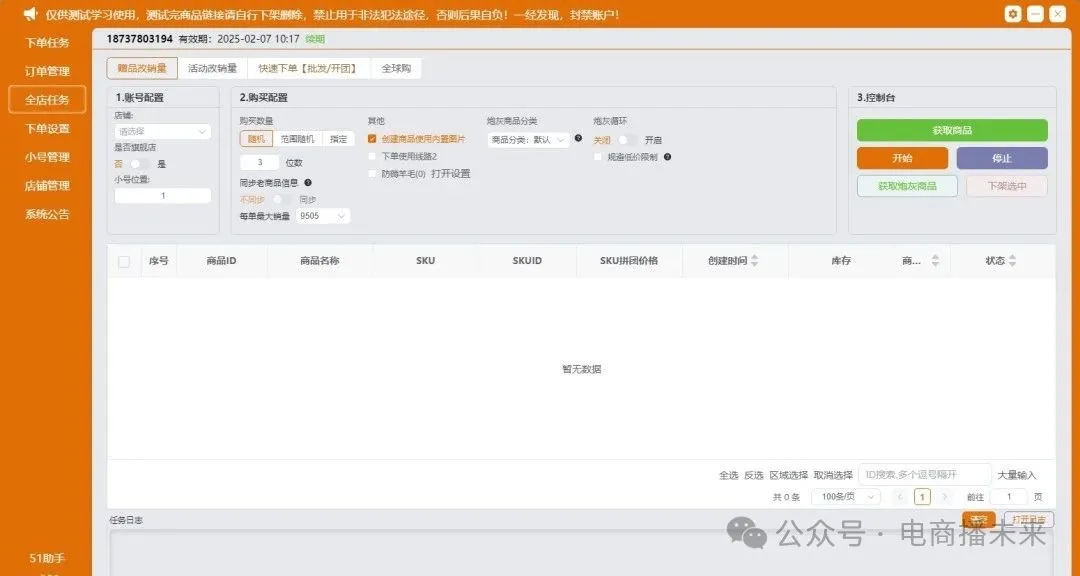The height and width of the screenshot is (576, 1080).
Task: Open settings via the gear icon
Action: pyautogui.click(x=1013, y=14)
